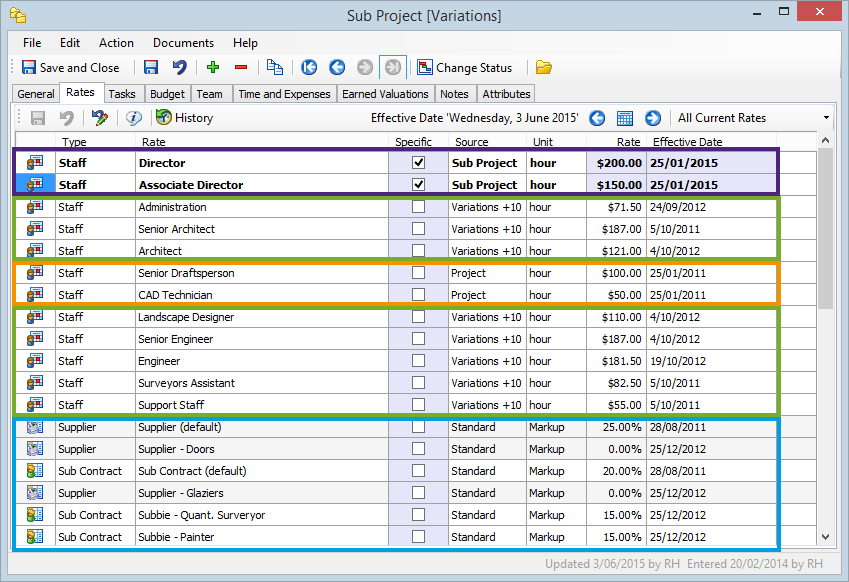This screenshot has height=582, width=849.
Task: Advance effective date with right arrow
Action: [653, 117]
